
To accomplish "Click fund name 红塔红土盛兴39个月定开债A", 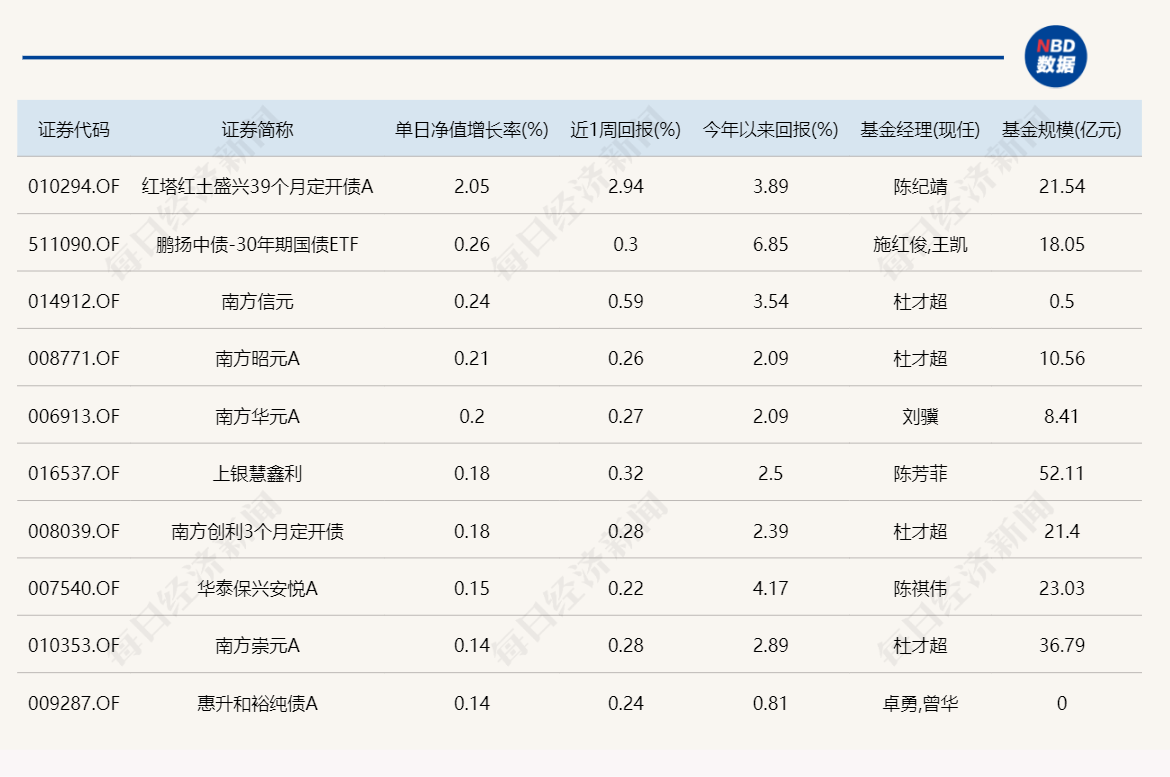I will [257, 187].
